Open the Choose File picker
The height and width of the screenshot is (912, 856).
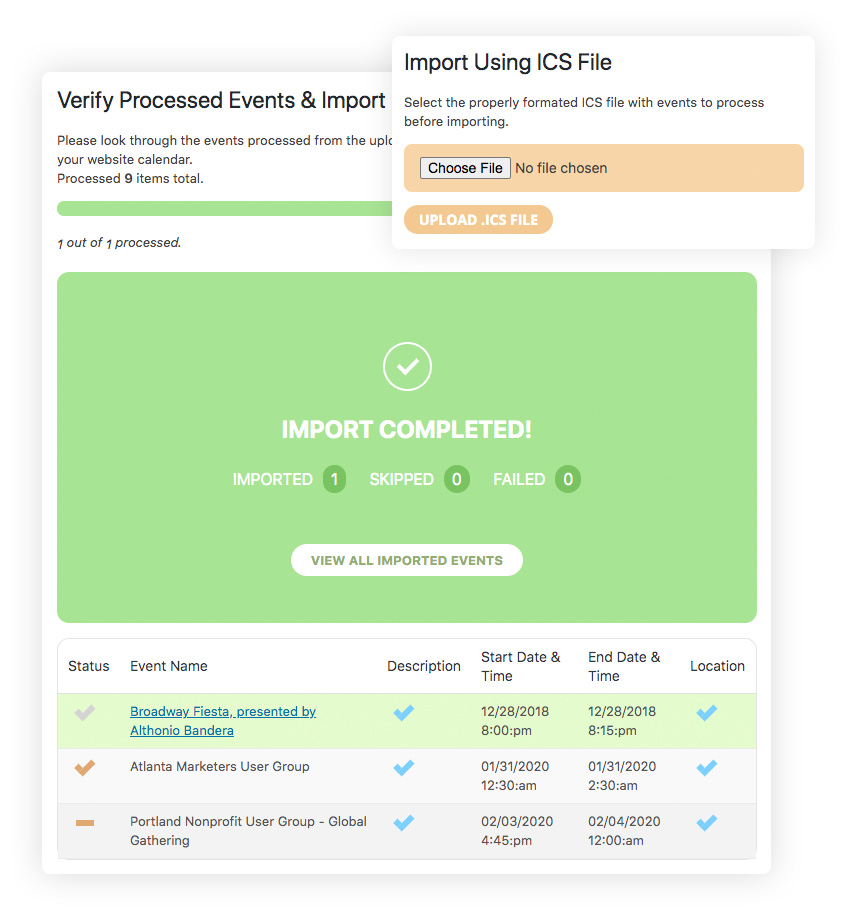coord(465,168)
